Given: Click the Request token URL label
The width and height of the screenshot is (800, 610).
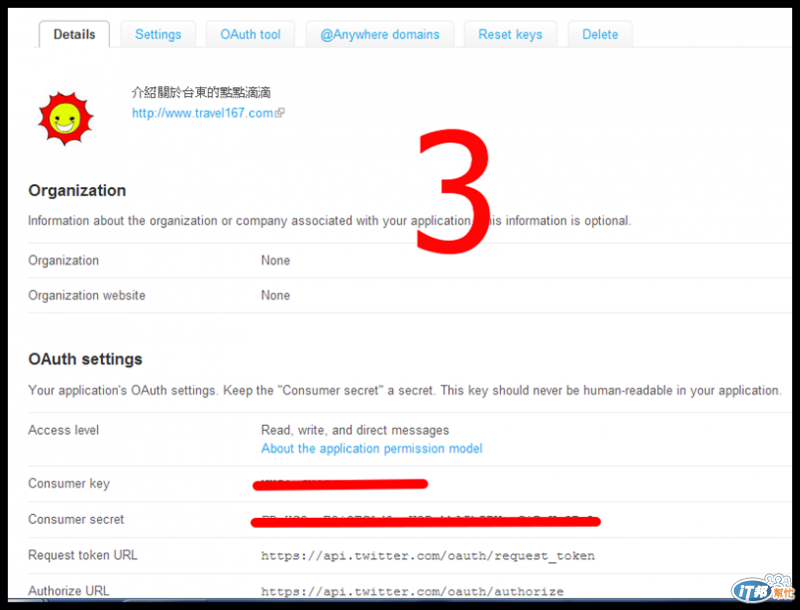Looking at the screenshot, I should point(83,555).
